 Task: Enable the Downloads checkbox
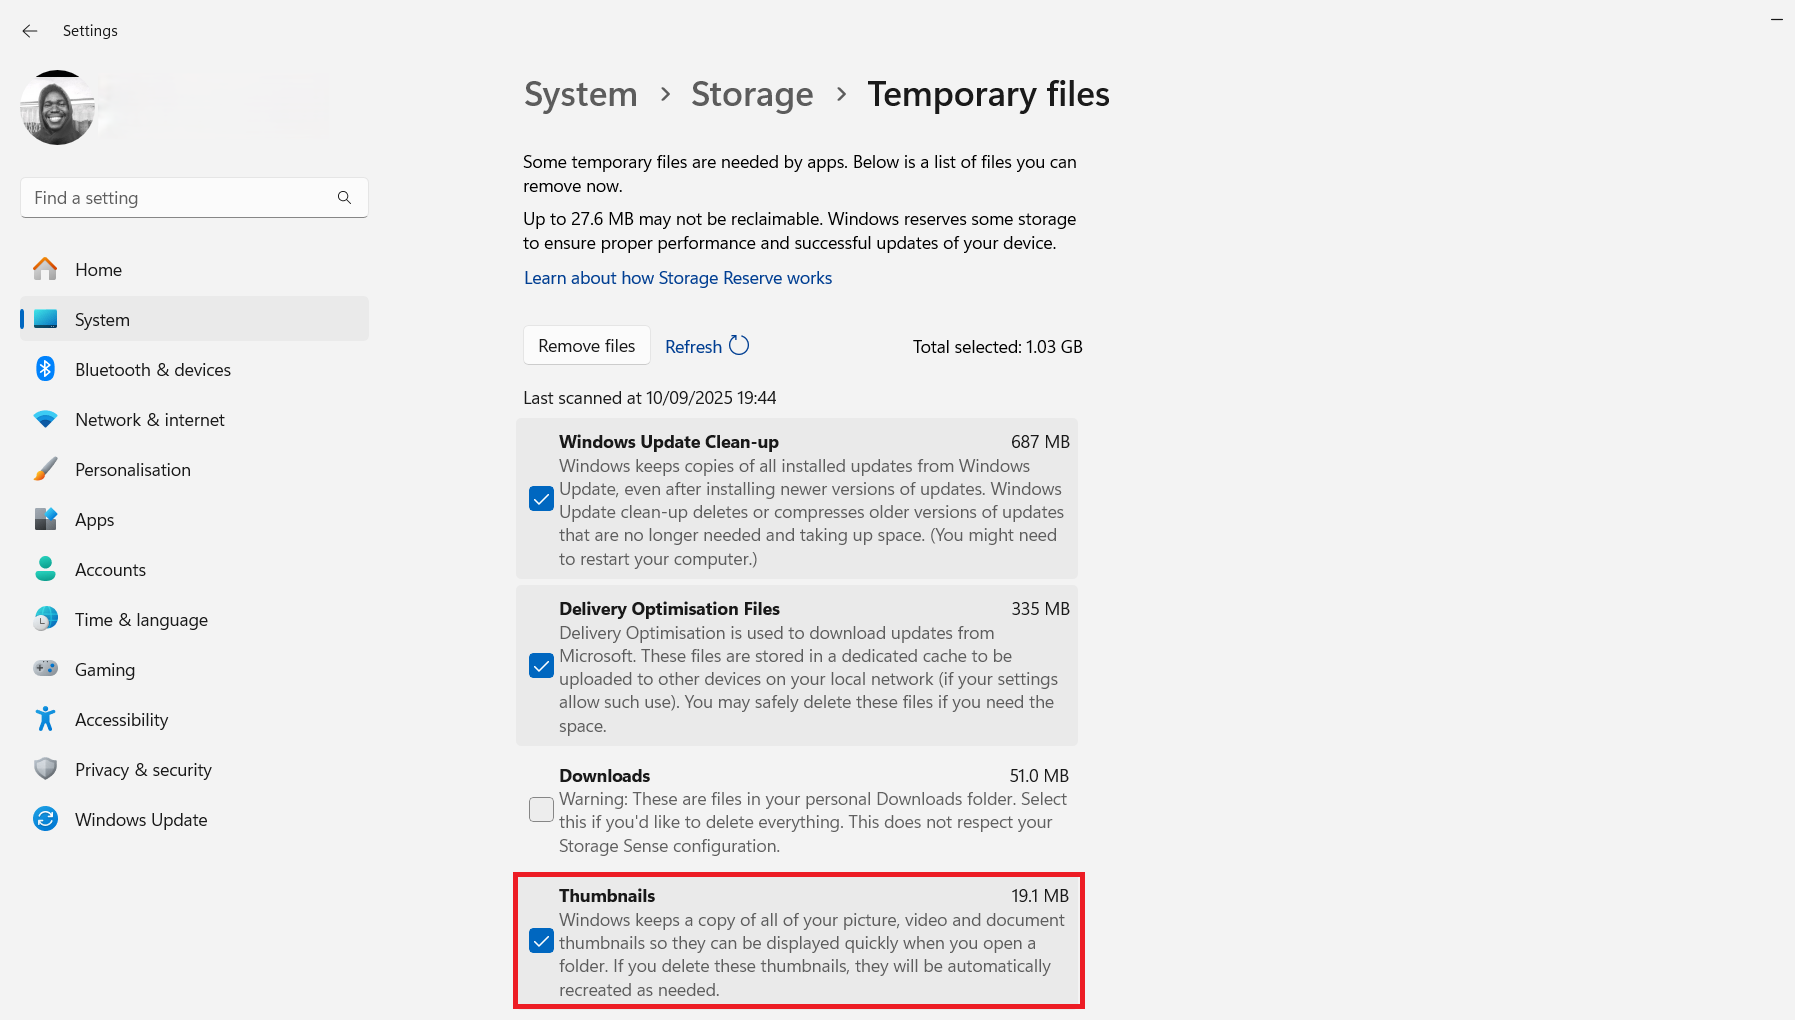[x=541, y=810]
